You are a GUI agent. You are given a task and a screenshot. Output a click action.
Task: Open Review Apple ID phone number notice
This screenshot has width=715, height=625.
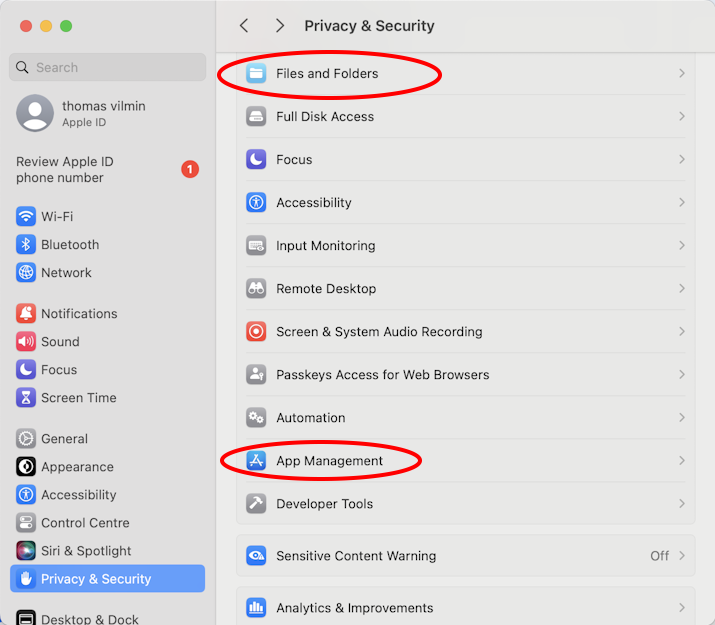(65, 170)
